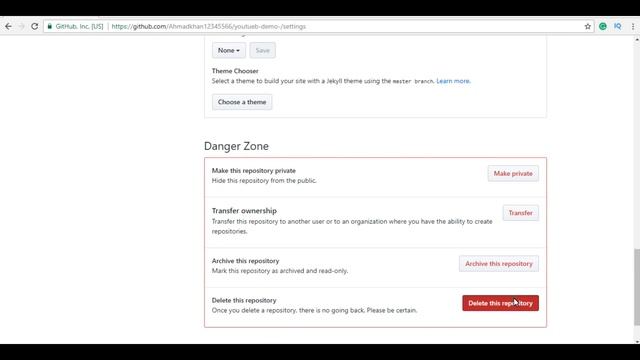Click Choose a theme button
This screenshot has width=640, height=360.
click(x=242, y=102)
